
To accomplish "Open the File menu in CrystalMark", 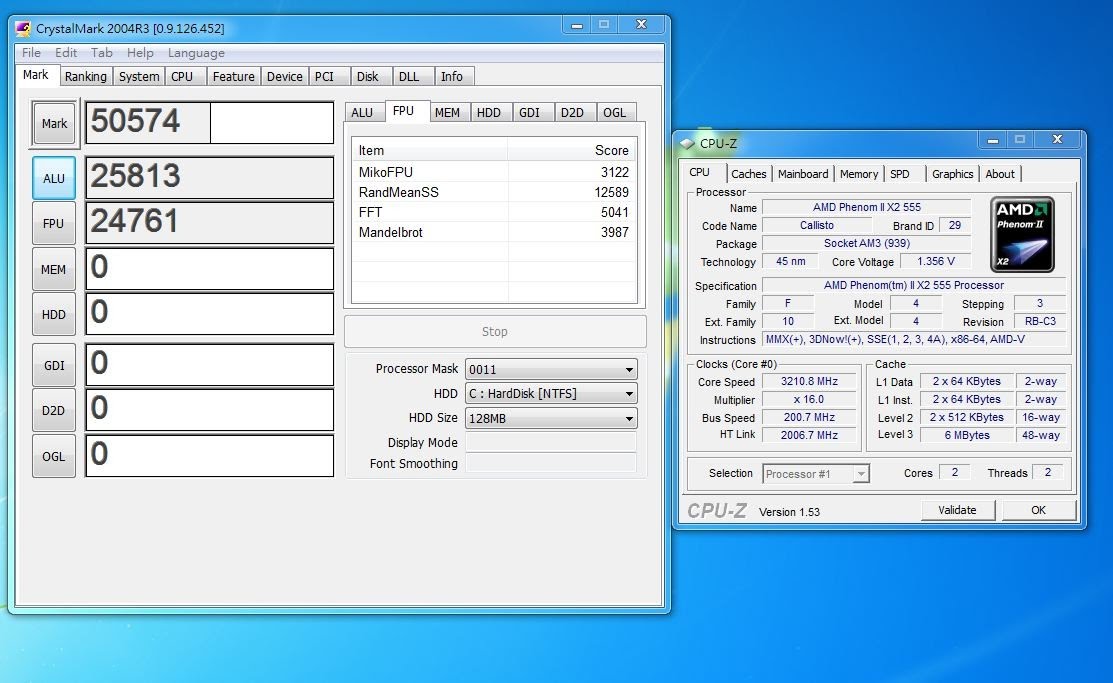I will click(31, 53).
